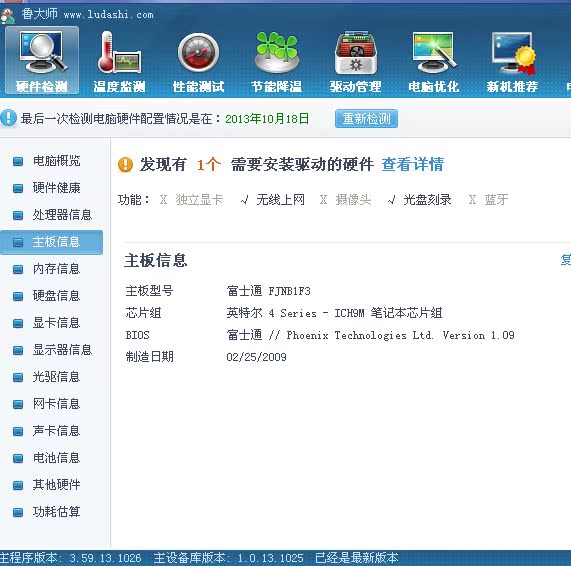Image resolution: width=571 pixels, height=566 pixels.
Task: Select 声卡信息 in the sidebar
Action: pyautogui.click(x=56, y=431)
